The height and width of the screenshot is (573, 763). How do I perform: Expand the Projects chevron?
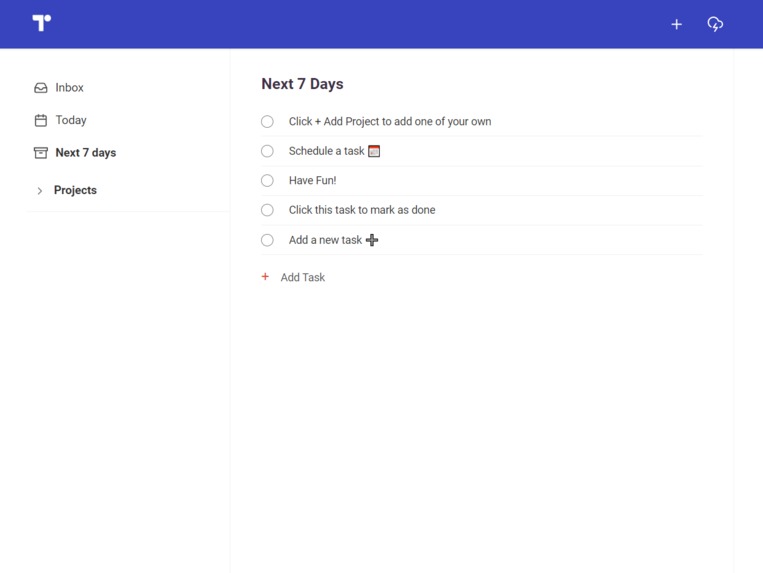tap(40, 191)
